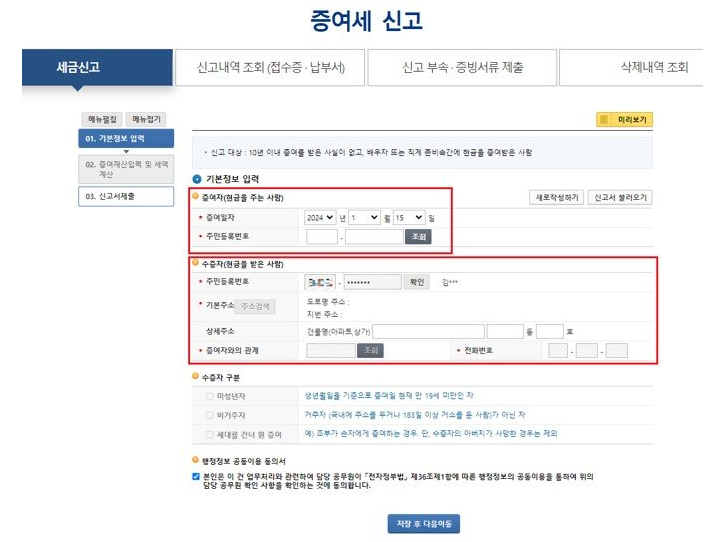The image size is (727, 542).
Task: Click the 메뉴접기 button
Action: click(x=146, y=119)
